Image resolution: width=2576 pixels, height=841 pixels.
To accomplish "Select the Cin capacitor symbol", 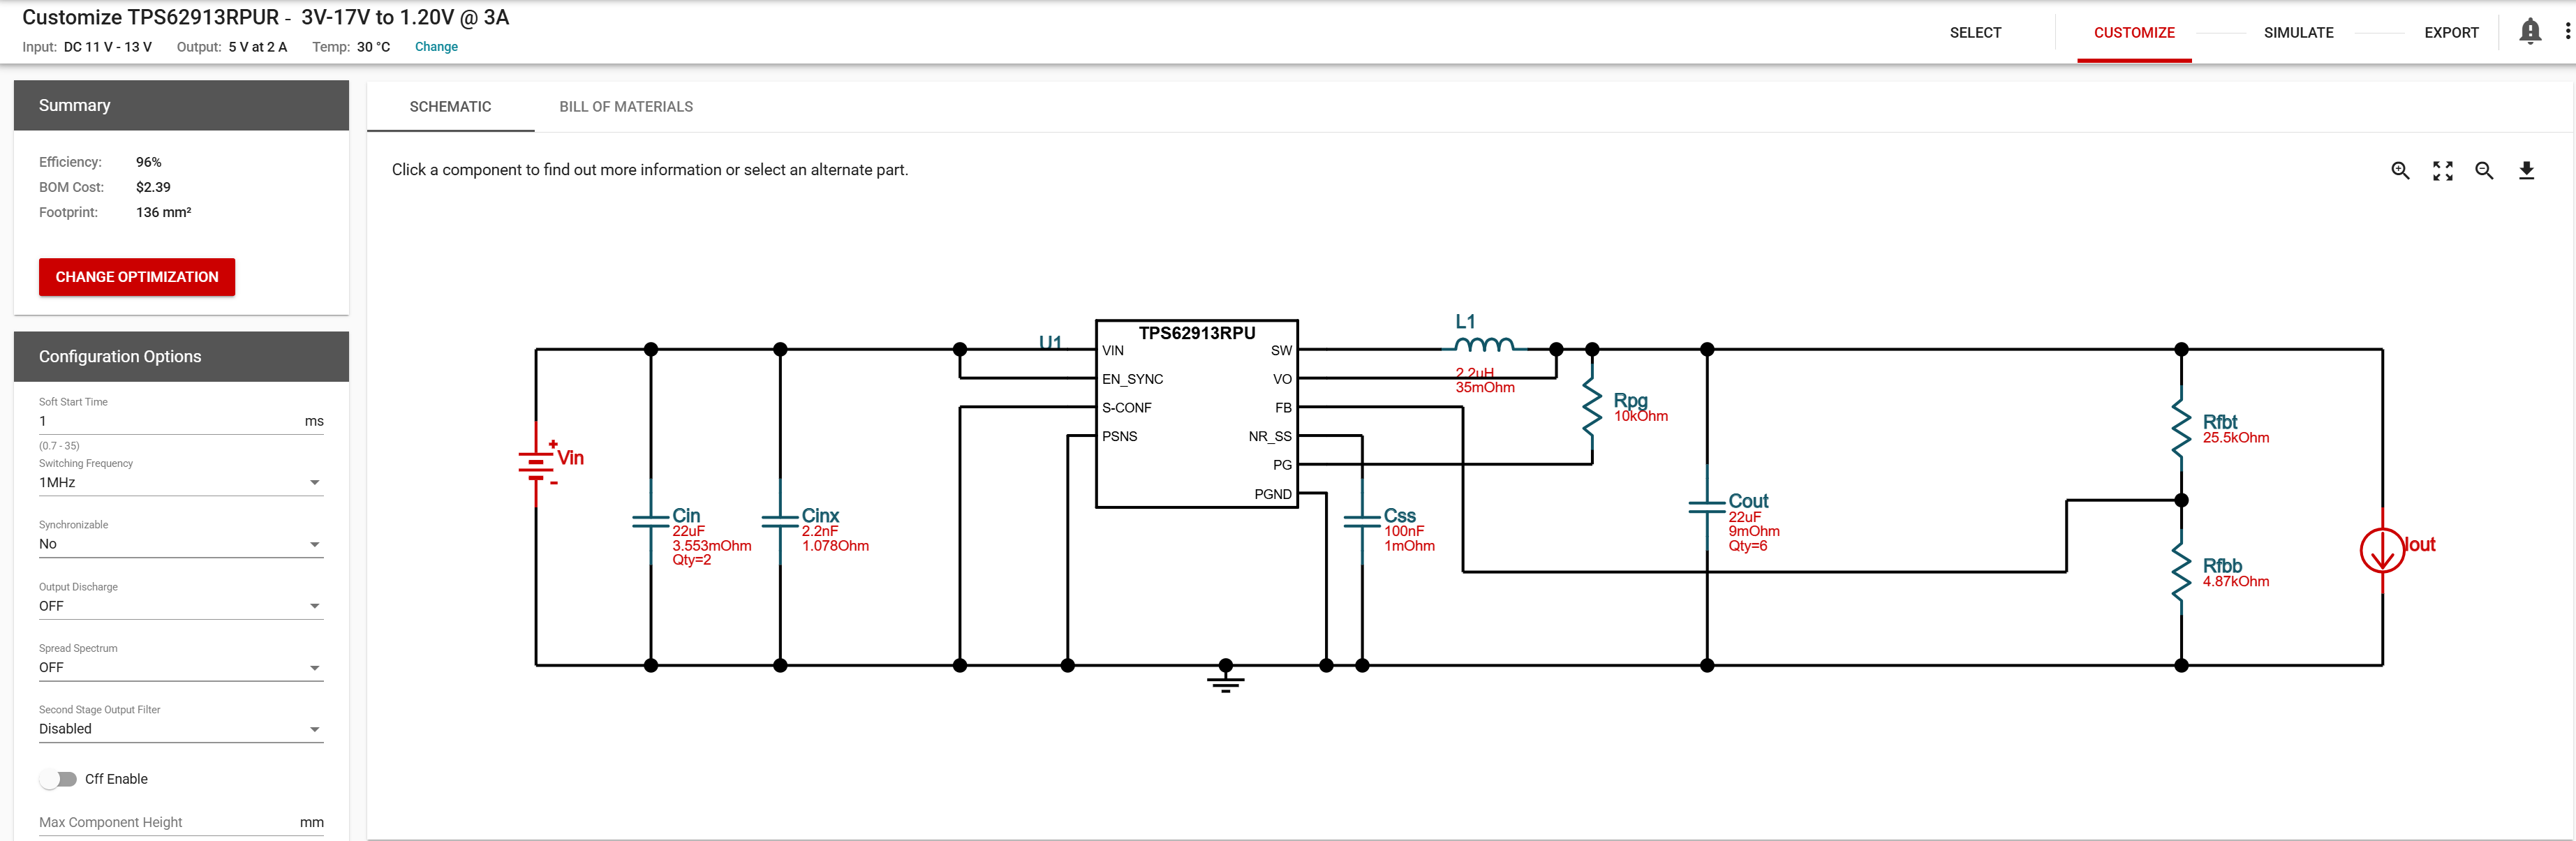I will coord(651,521).
